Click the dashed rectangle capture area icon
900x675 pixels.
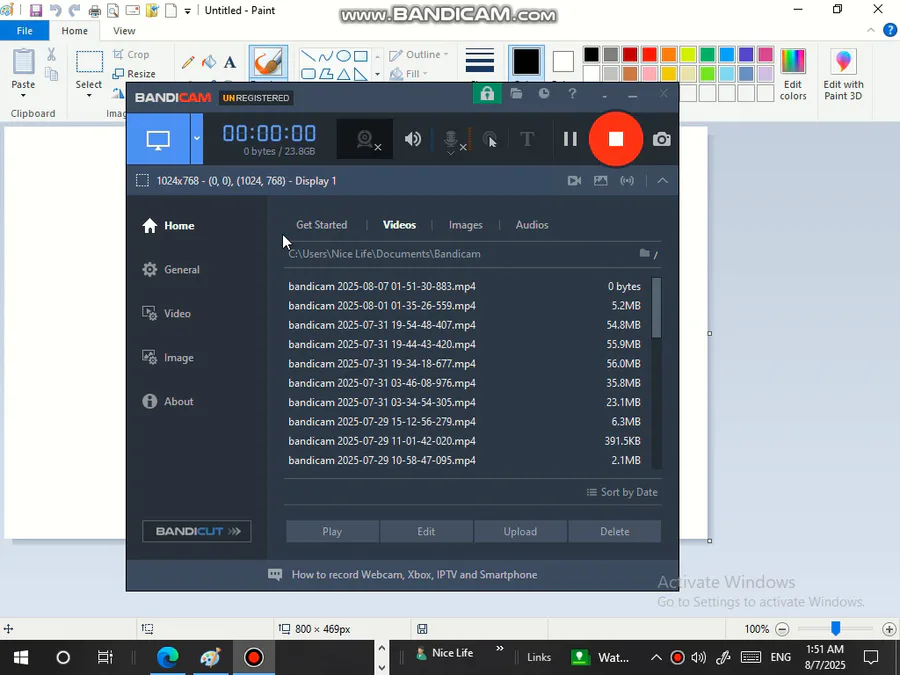142,181
